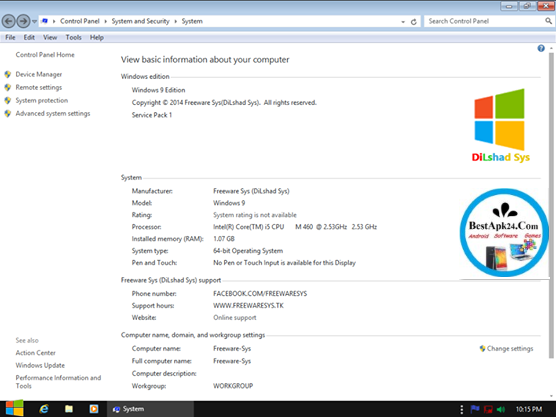Screen dimensions: 556x417
Task: Open the Tools menu
Action: [x=73, y=37]
